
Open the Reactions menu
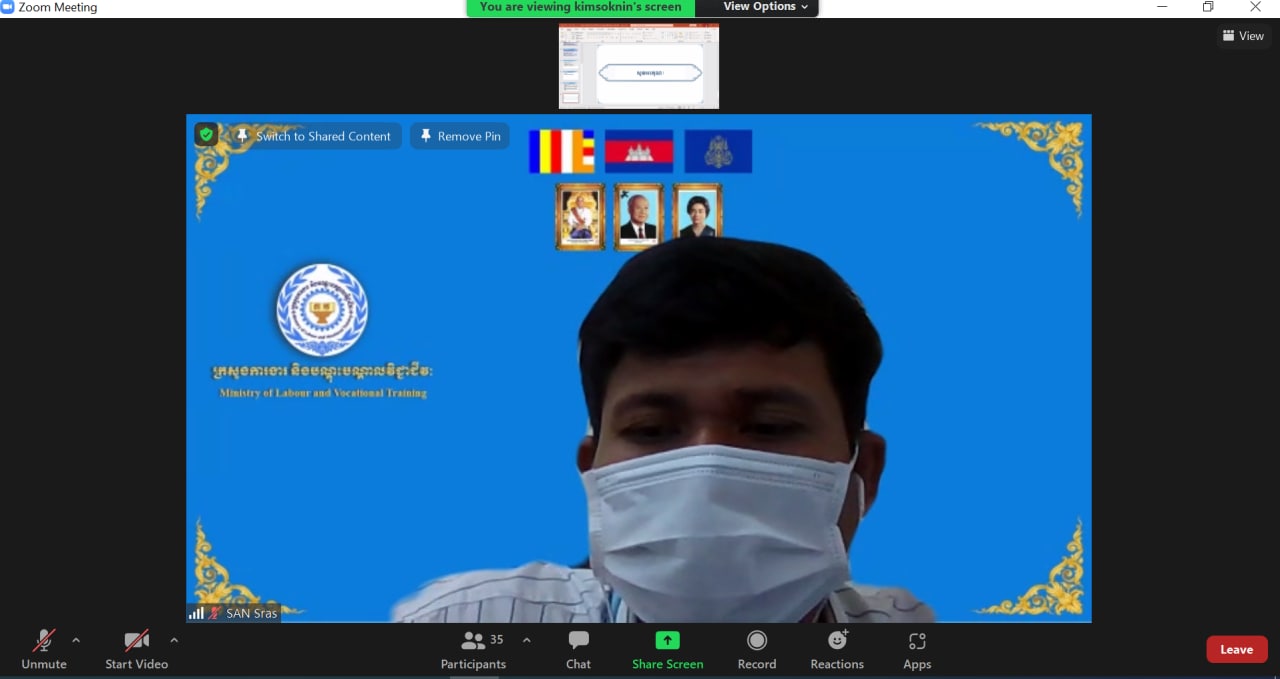837,641
